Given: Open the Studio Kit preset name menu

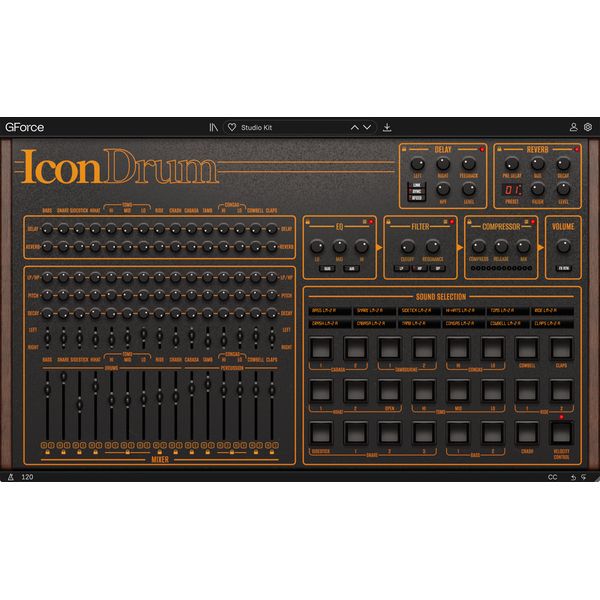Looking at the screenshot, I should click(x=256, y=127).
